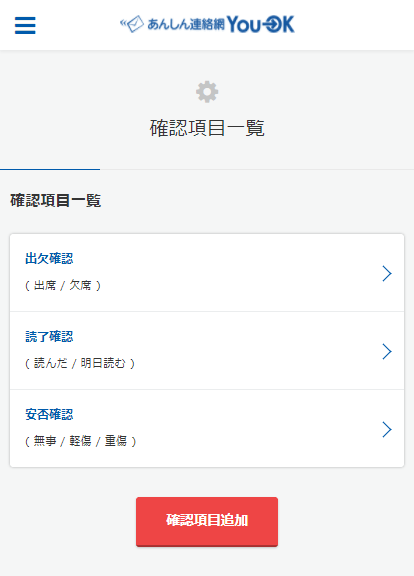
Task: Open the 読了確認 item
Action: tap(207, 351)
